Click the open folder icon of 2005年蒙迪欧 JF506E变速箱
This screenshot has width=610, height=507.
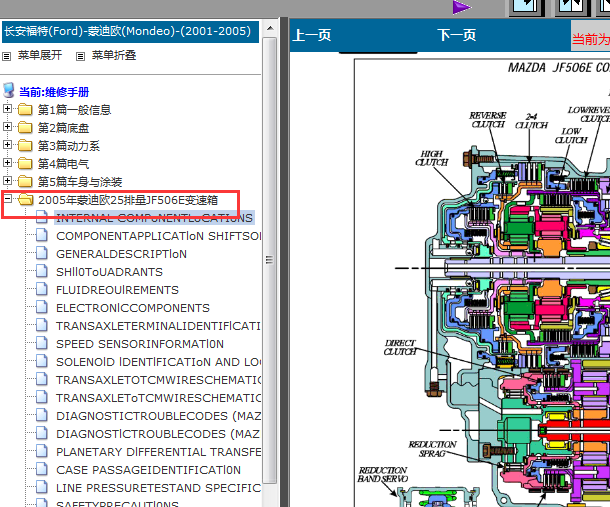pos(26,199)
